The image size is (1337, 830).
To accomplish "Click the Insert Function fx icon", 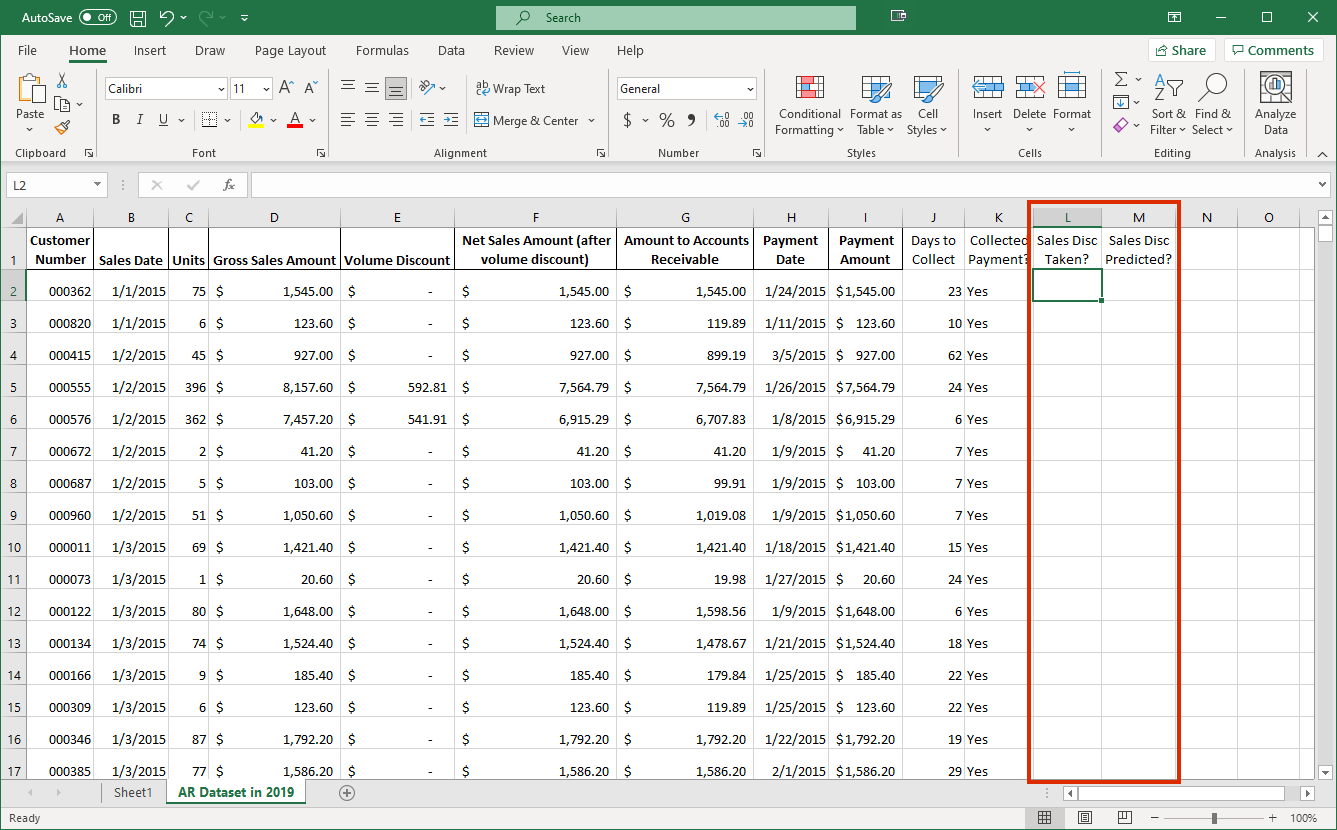I will [x=229, y=185].
